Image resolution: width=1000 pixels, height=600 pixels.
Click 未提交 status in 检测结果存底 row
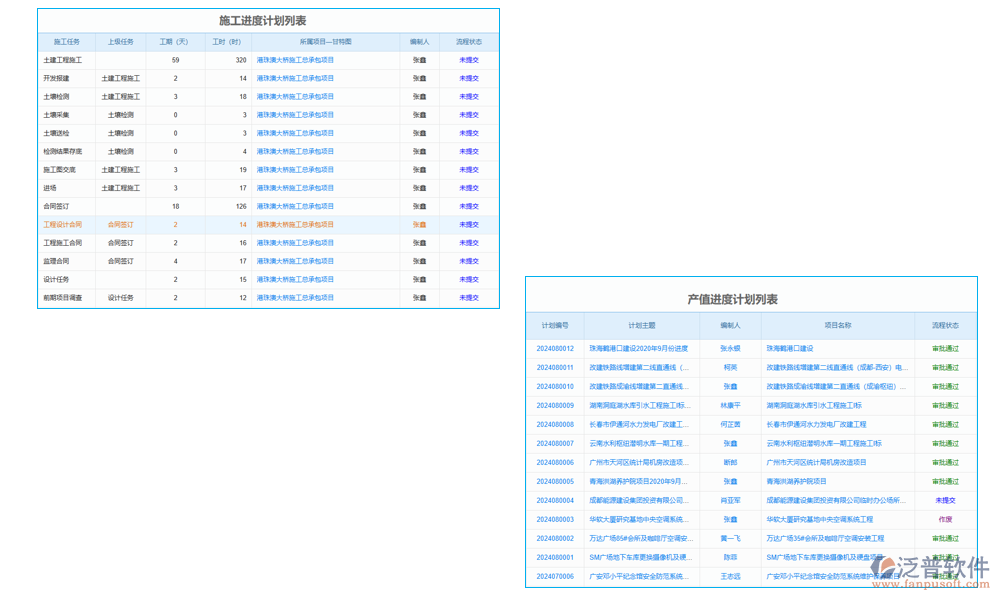469,152
